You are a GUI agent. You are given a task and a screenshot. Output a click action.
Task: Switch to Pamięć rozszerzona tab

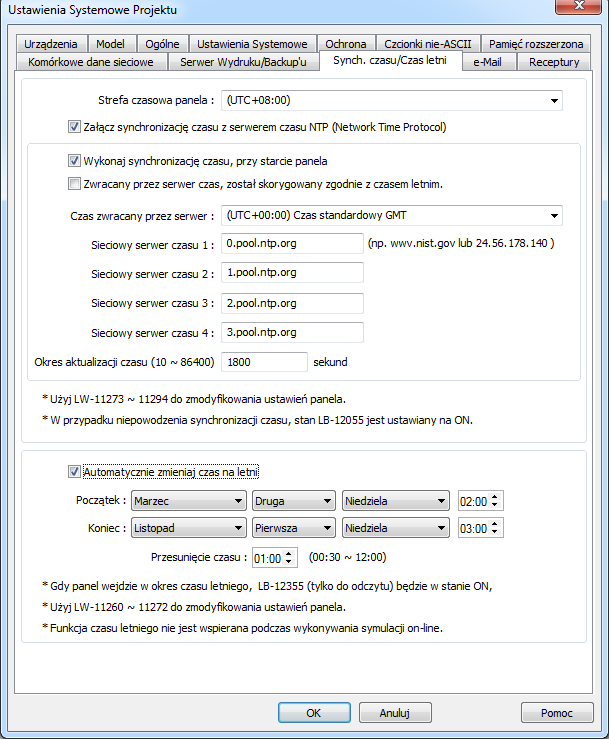(x=536, y=44)
